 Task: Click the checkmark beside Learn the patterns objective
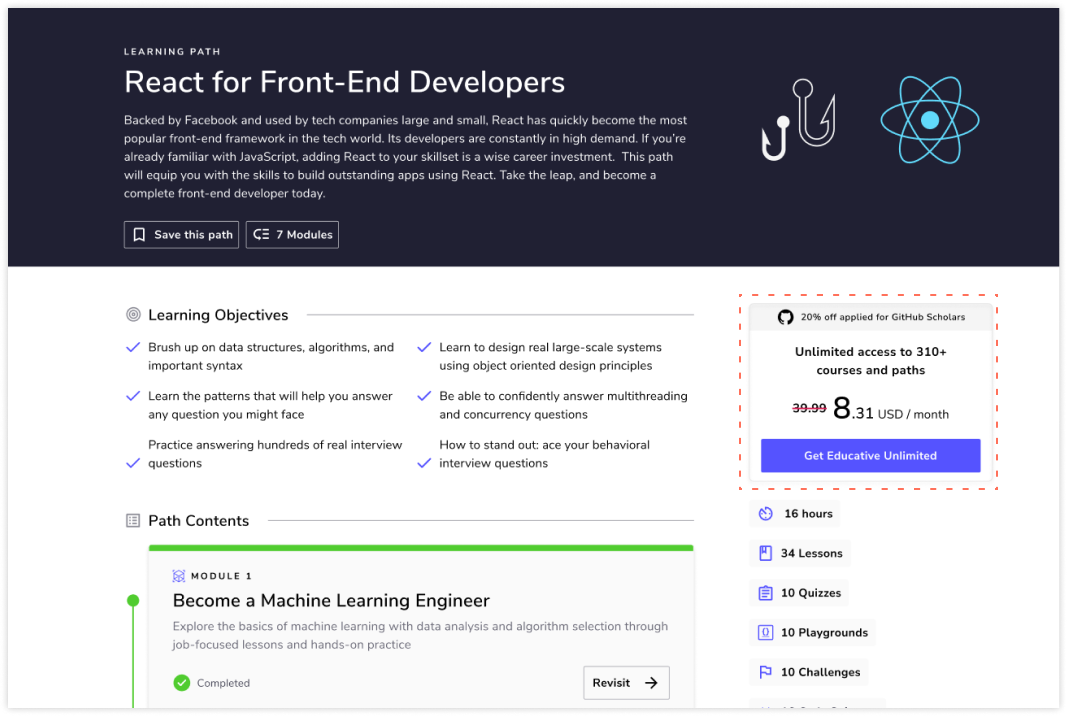[134, 396]
